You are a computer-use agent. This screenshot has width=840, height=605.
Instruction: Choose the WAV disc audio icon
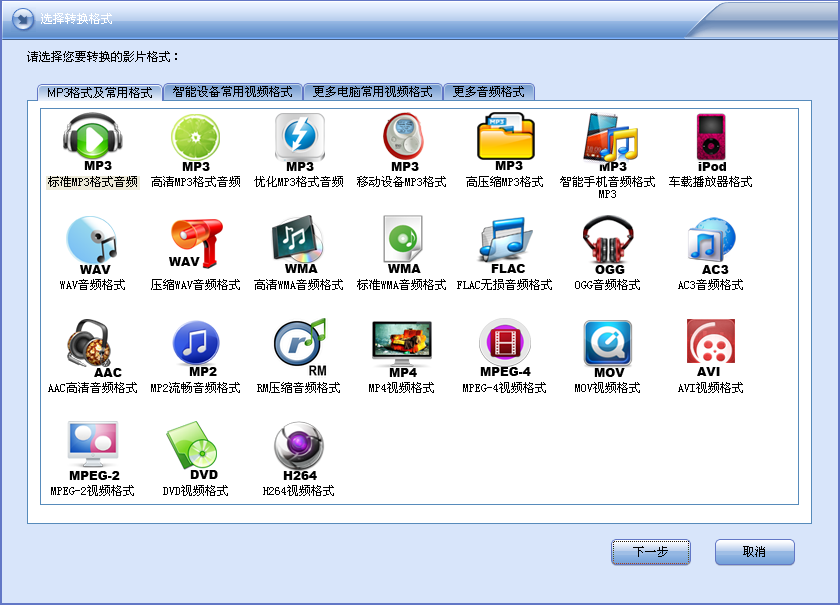(92, 245)
